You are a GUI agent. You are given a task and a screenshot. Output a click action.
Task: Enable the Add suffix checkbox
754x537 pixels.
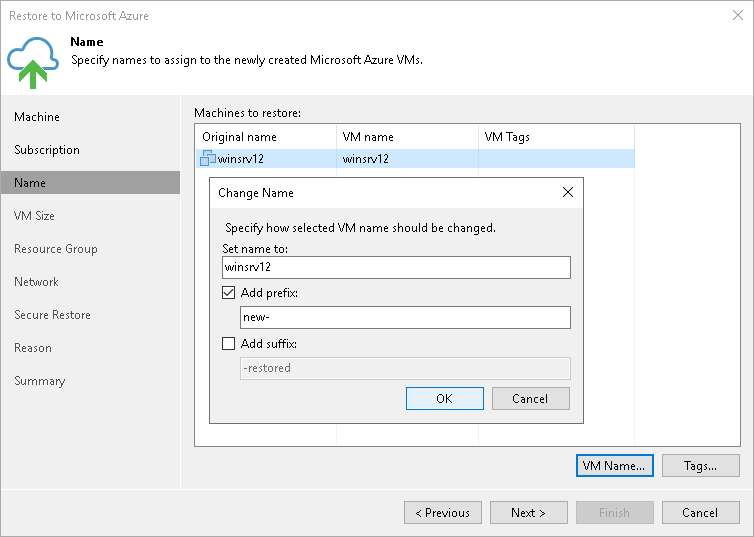(x=228, y=344)
